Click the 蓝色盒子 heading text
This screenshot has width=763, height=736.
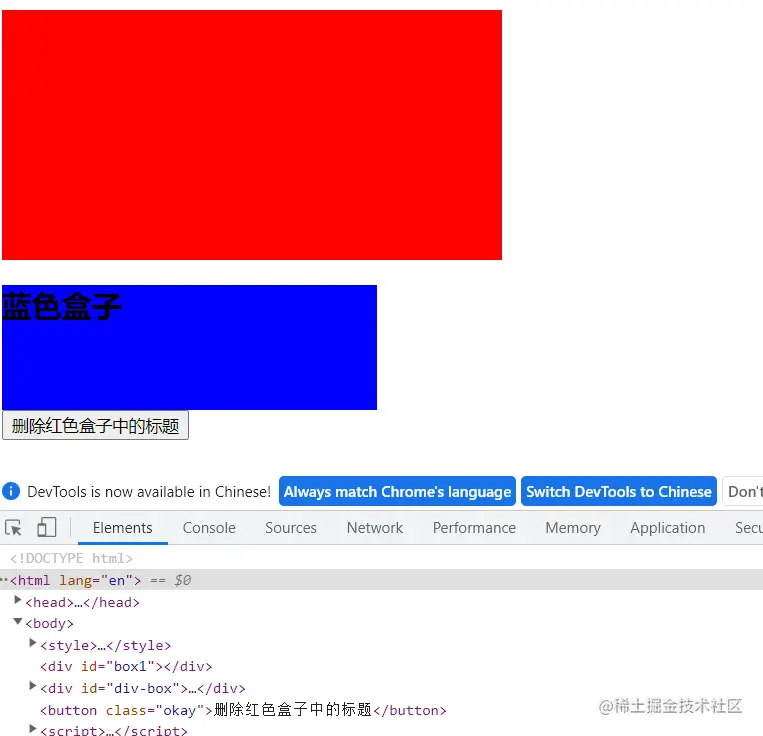click(x=61, y=307)
